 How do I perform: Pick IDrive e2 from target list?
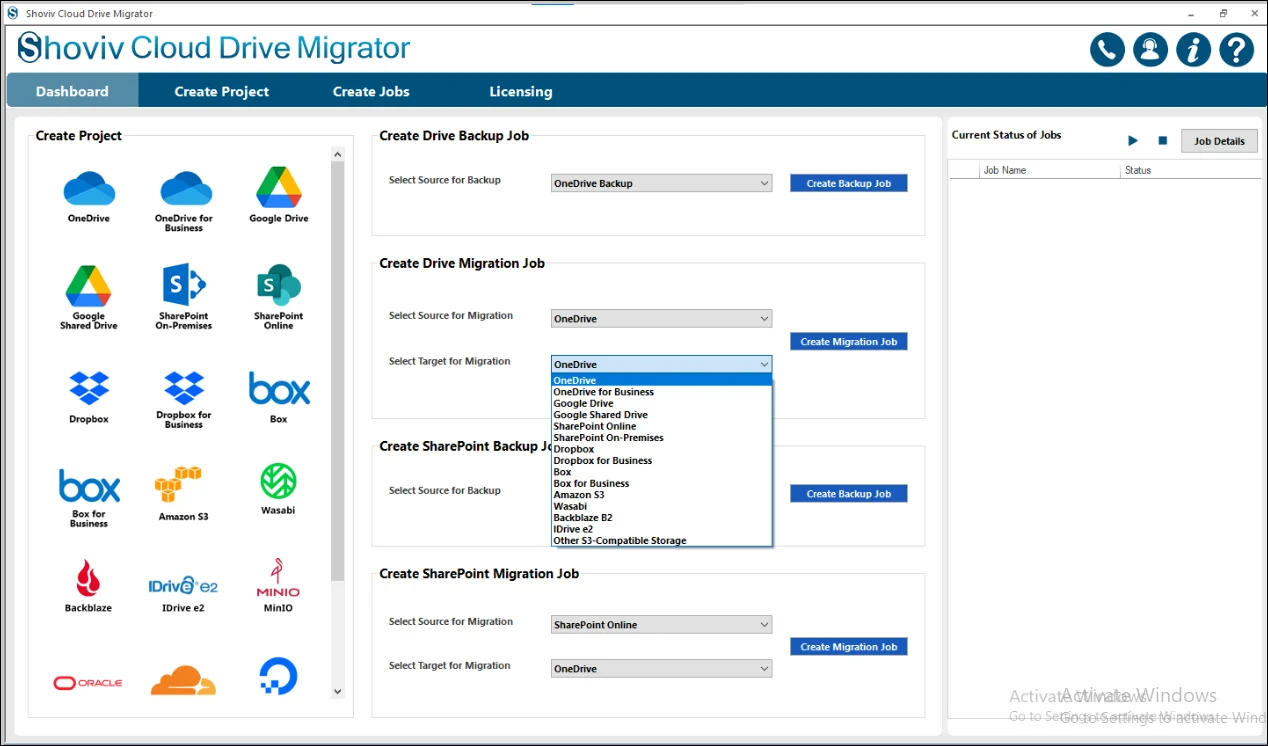click(661, 529)
